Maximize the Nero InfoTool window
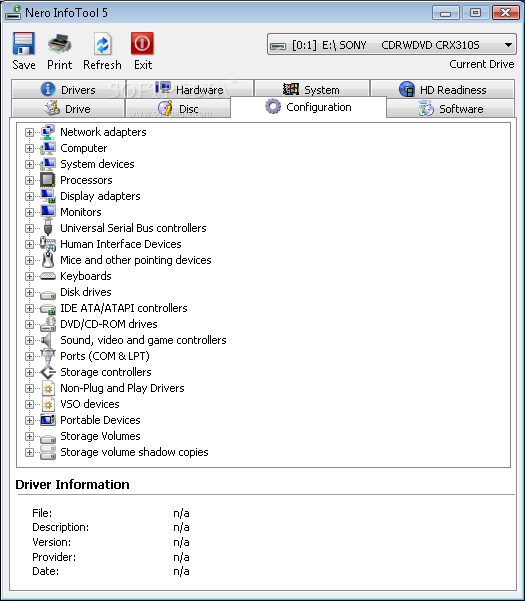 coord(475,13)
